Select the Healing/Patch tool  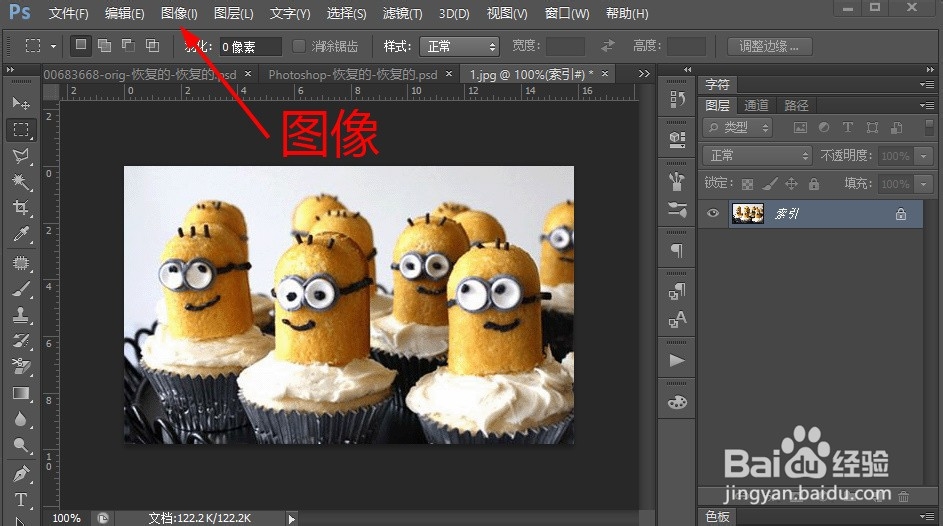coord(21,263)
